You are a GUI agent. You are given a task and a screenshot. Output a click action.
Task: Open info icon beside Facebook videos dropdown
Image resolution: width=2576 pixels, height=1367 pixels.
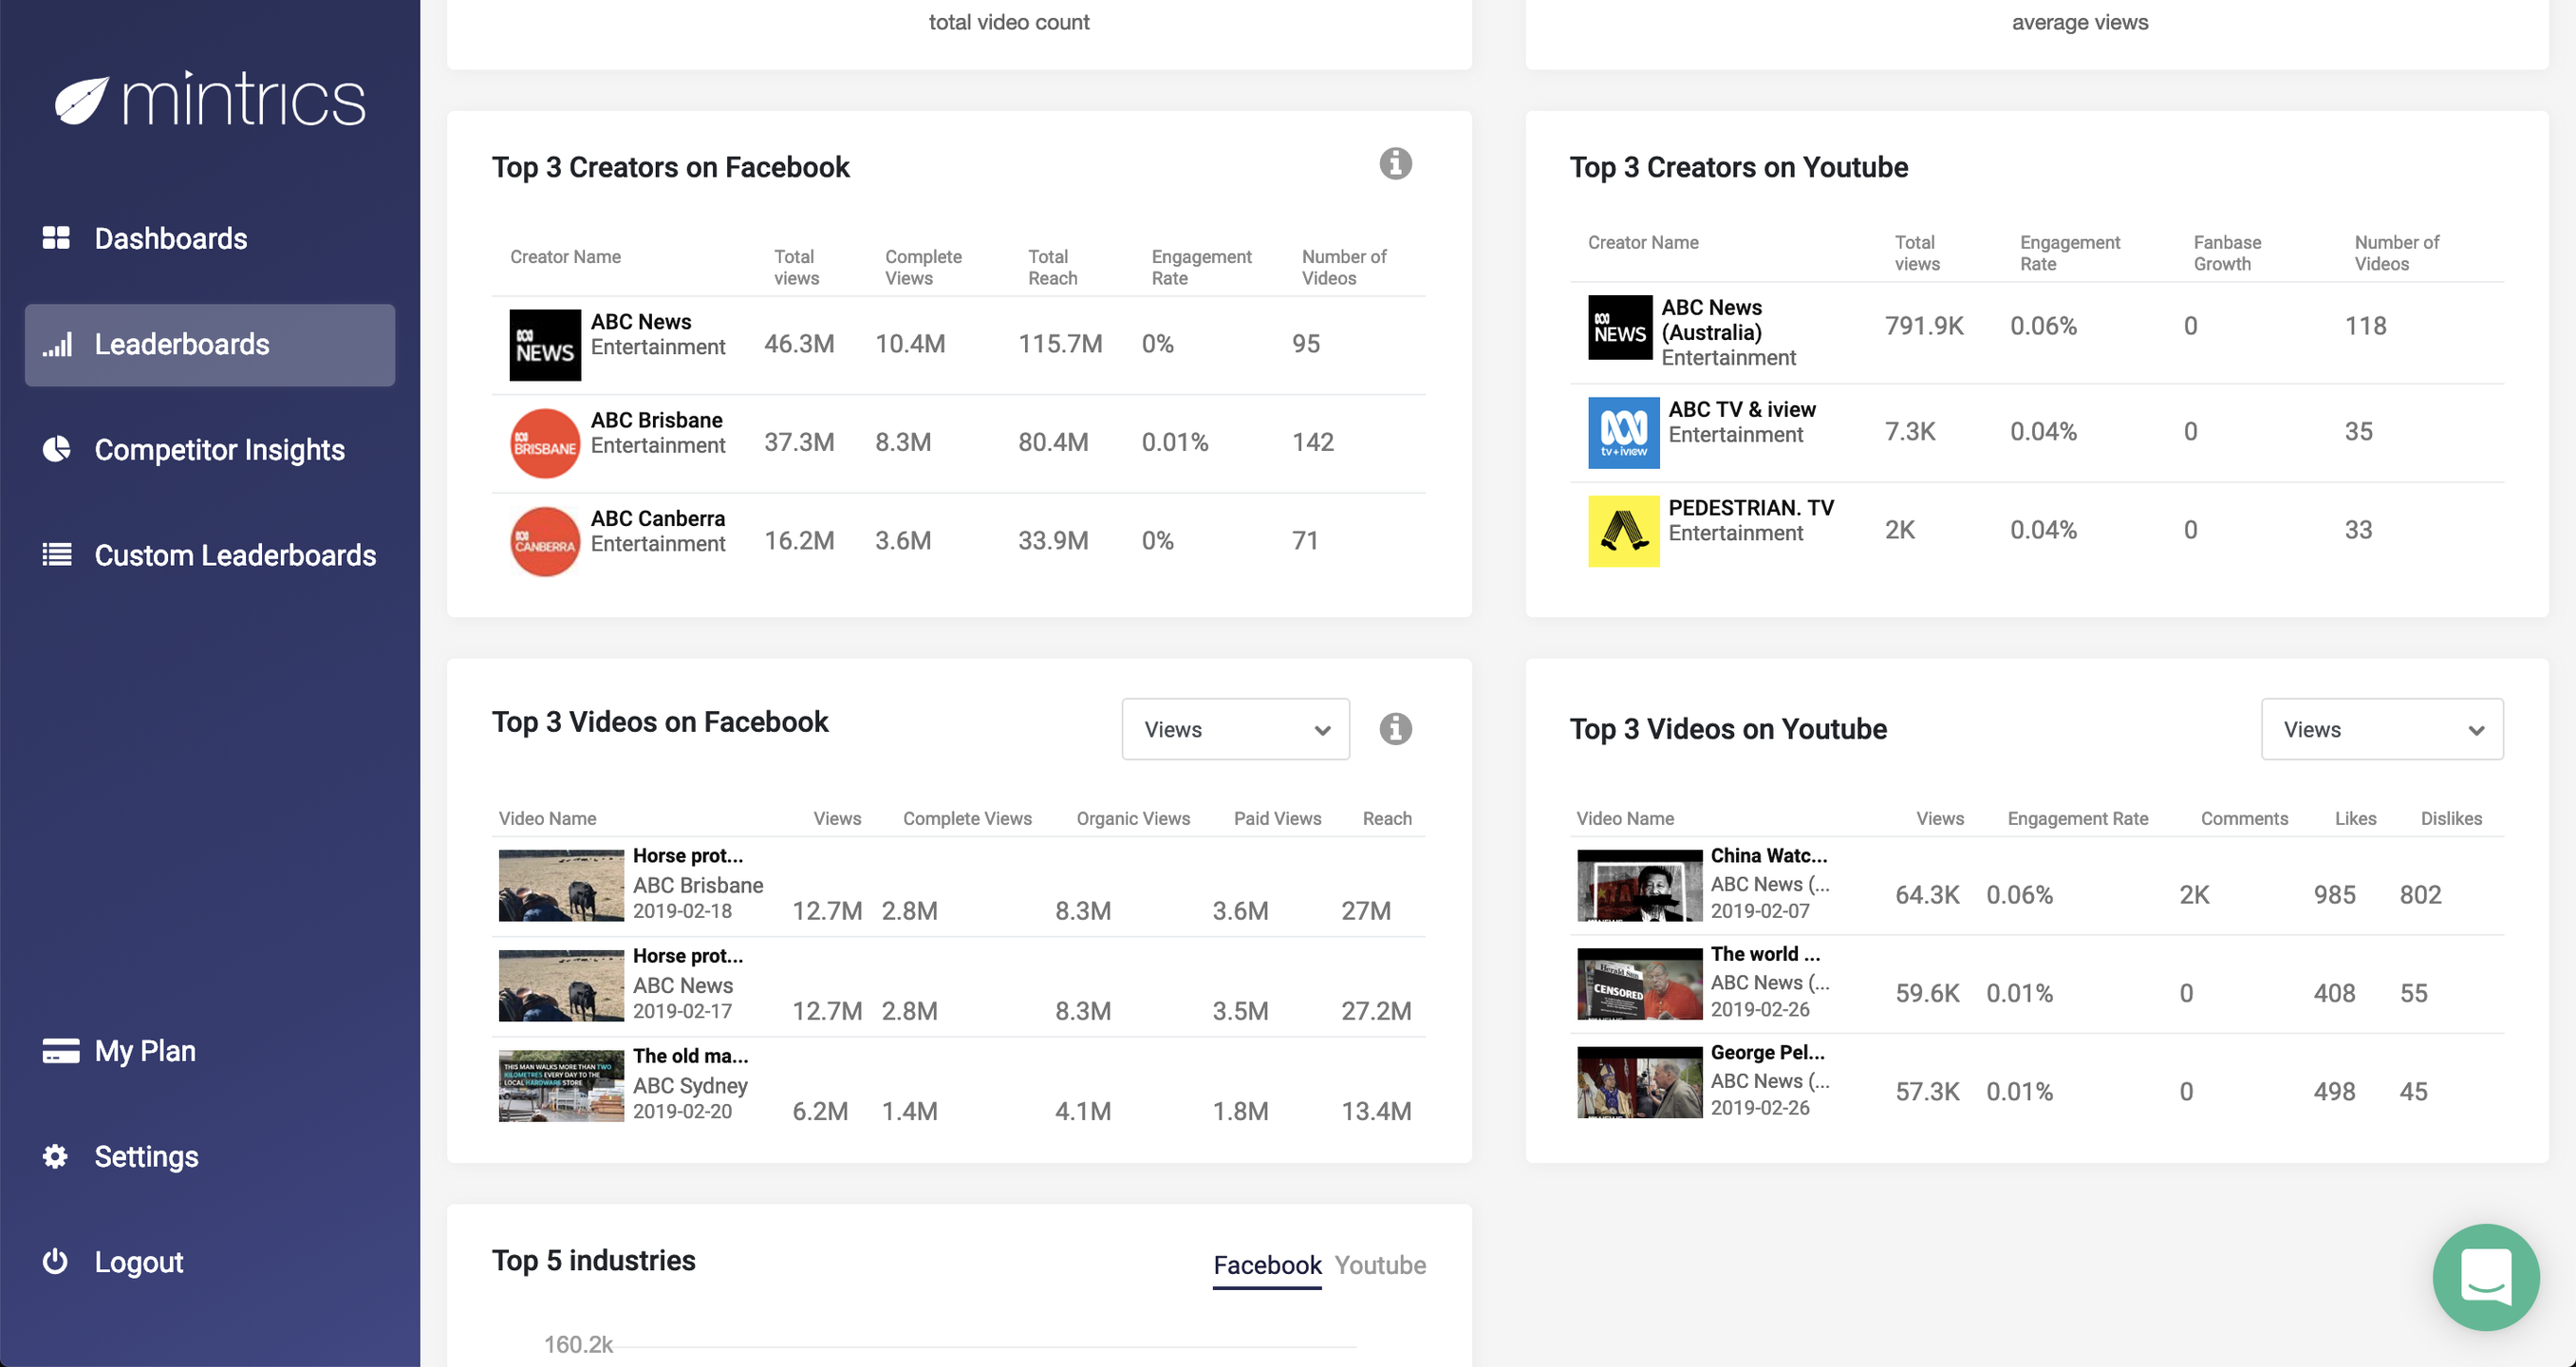coord(1395,729)
